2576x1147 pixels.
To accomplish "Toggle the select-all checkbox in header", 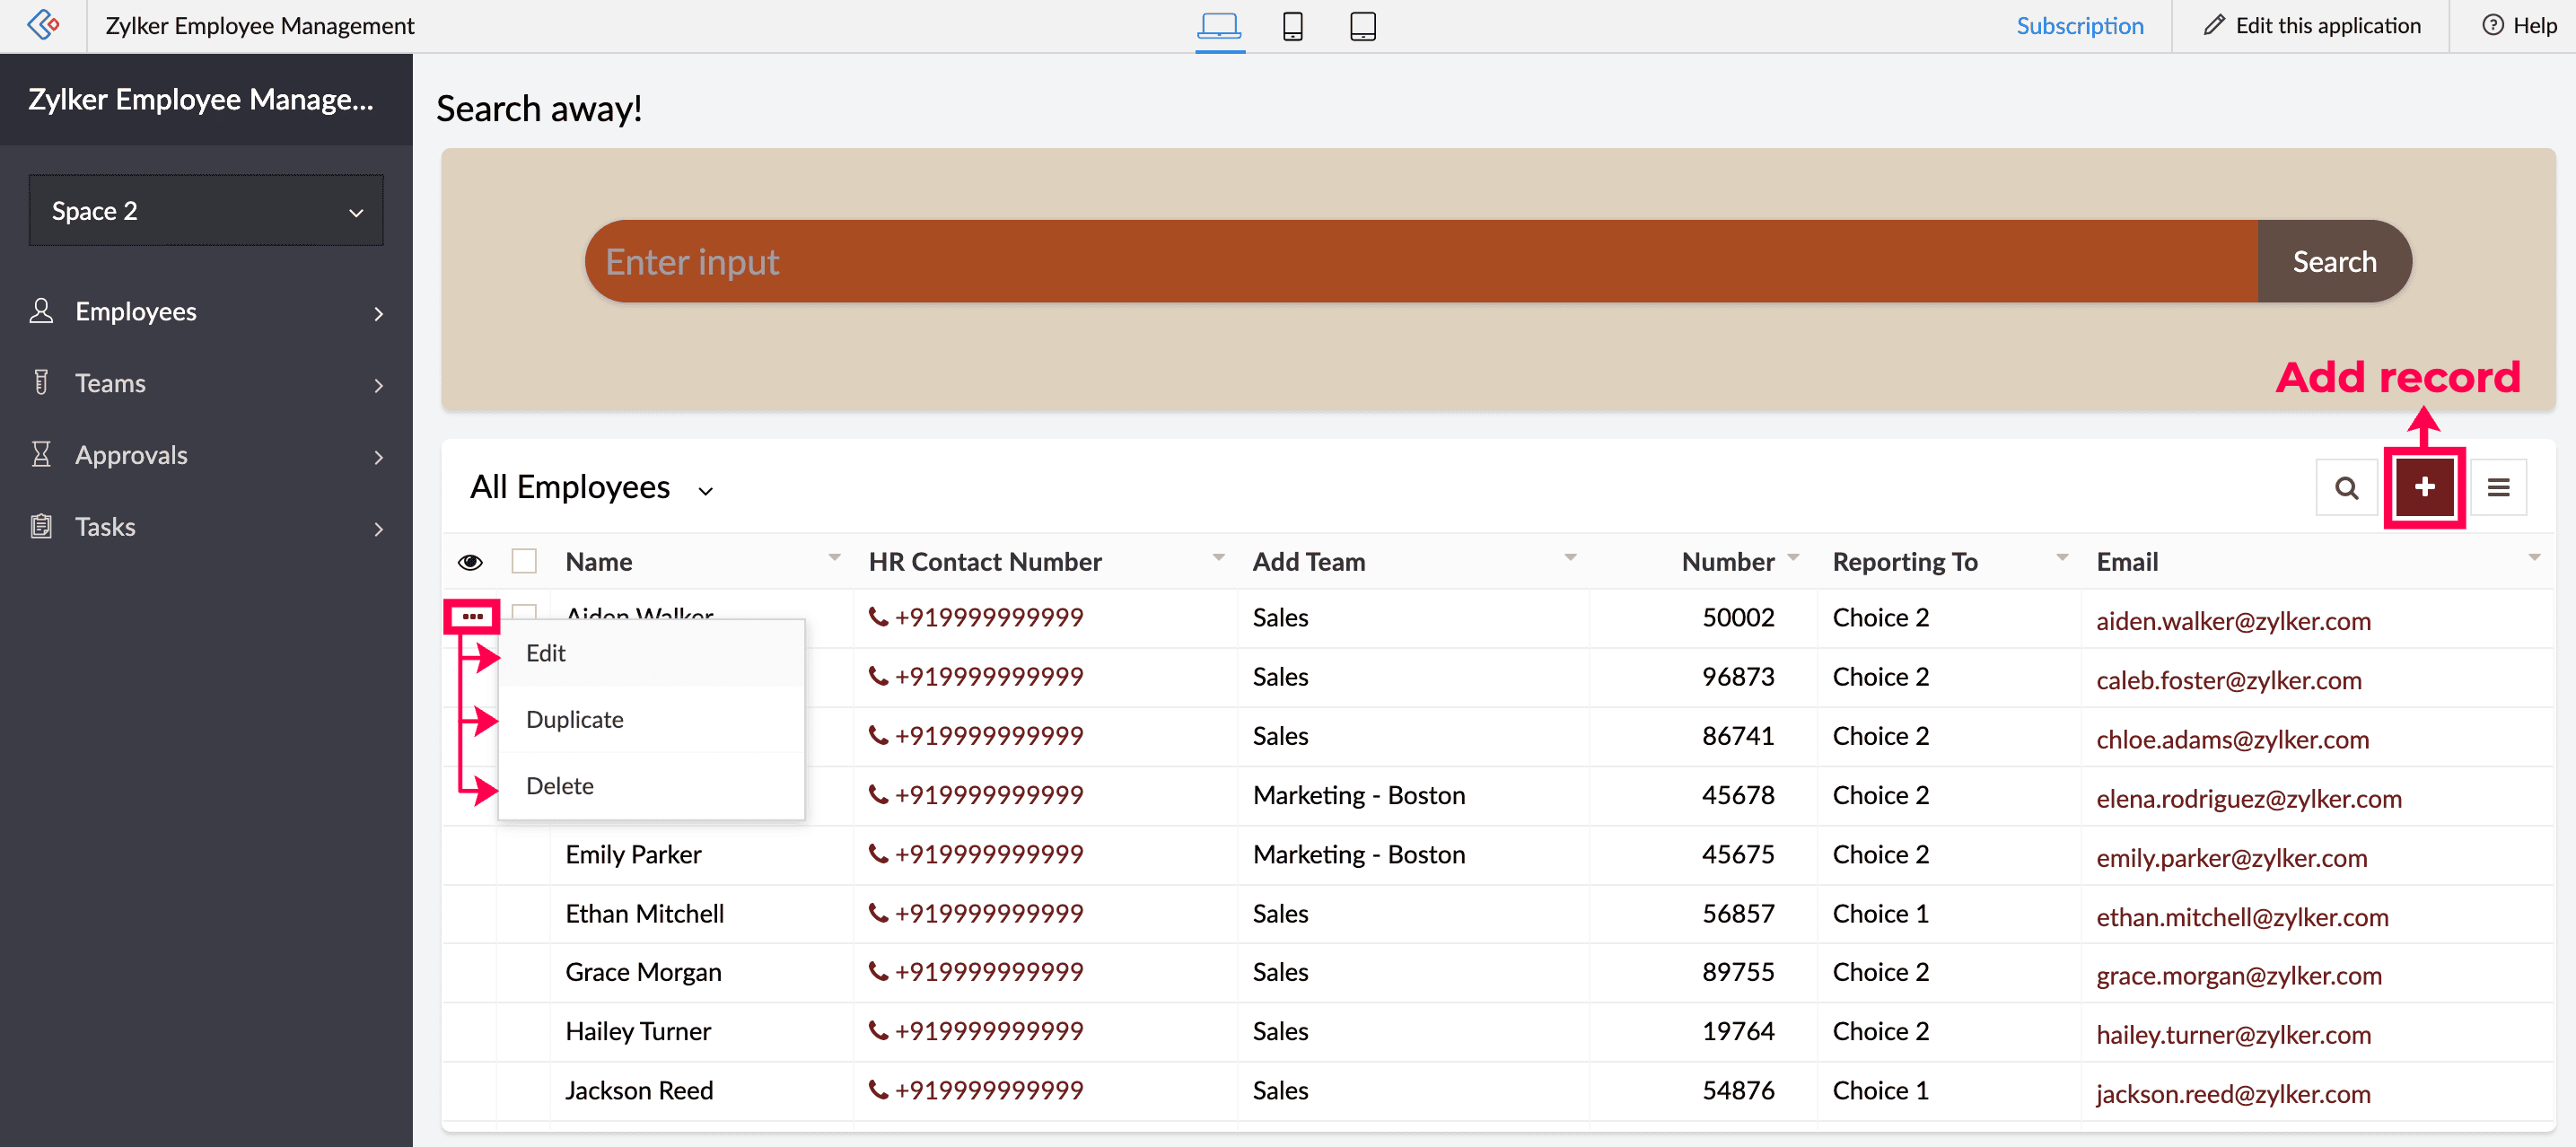I will 524,561.
